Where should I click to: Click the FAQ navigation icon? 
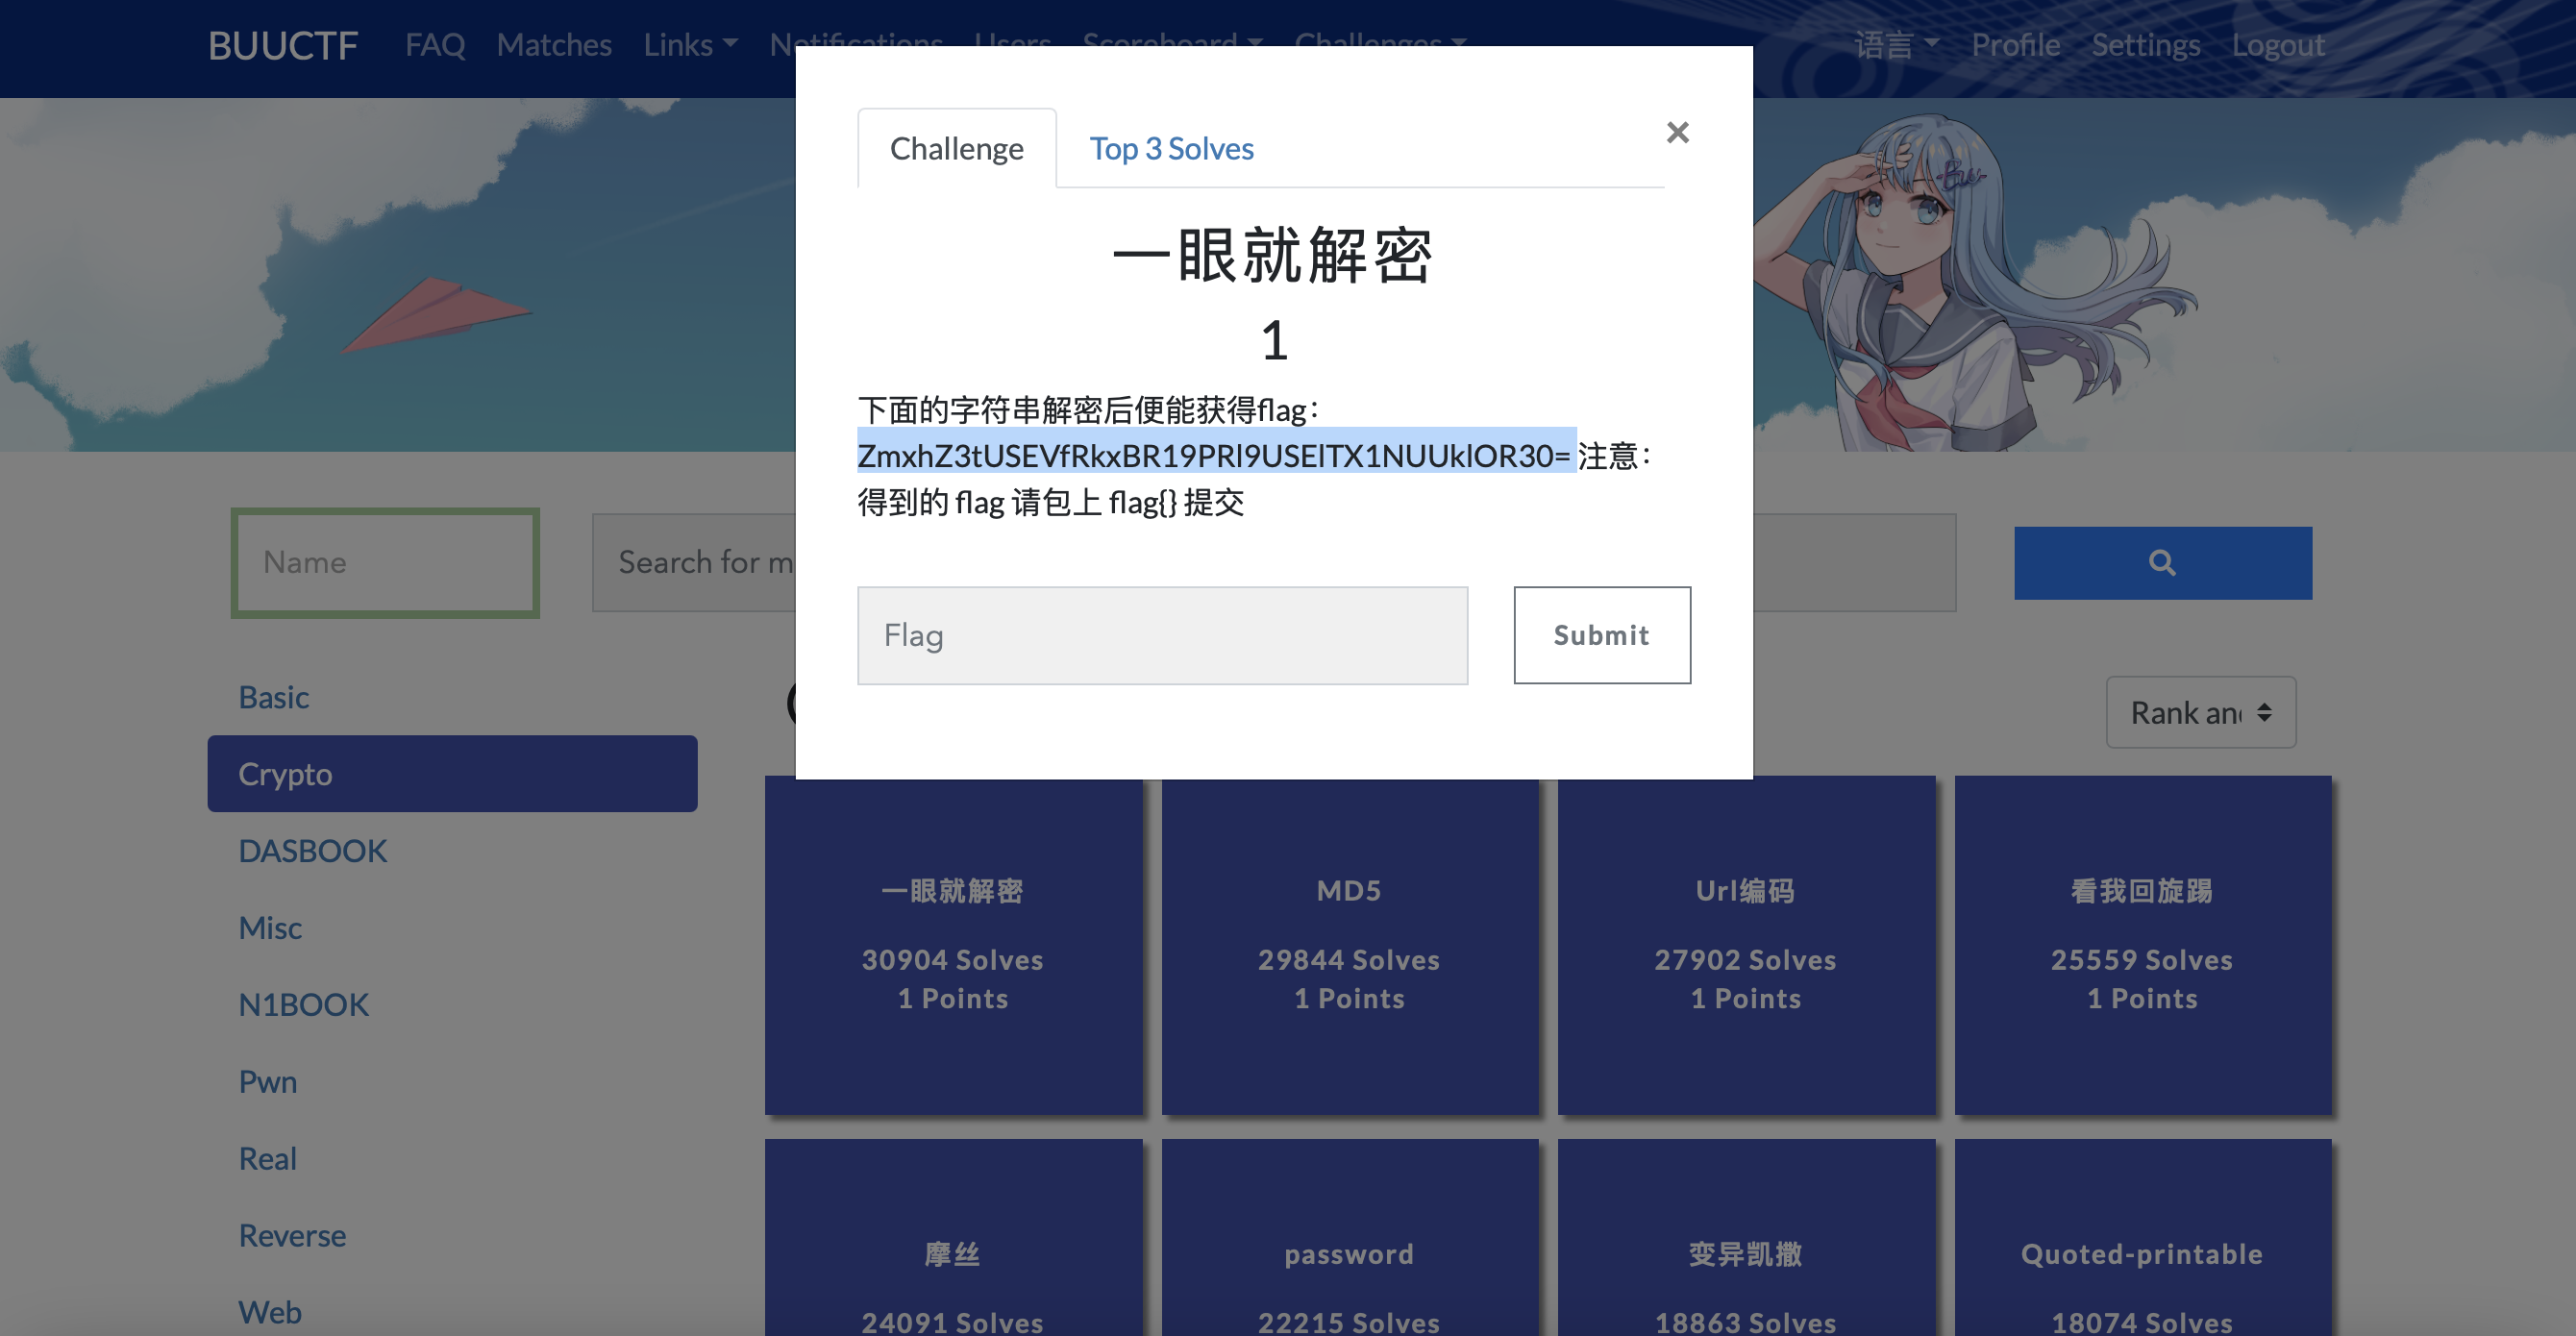click(436, 42)
